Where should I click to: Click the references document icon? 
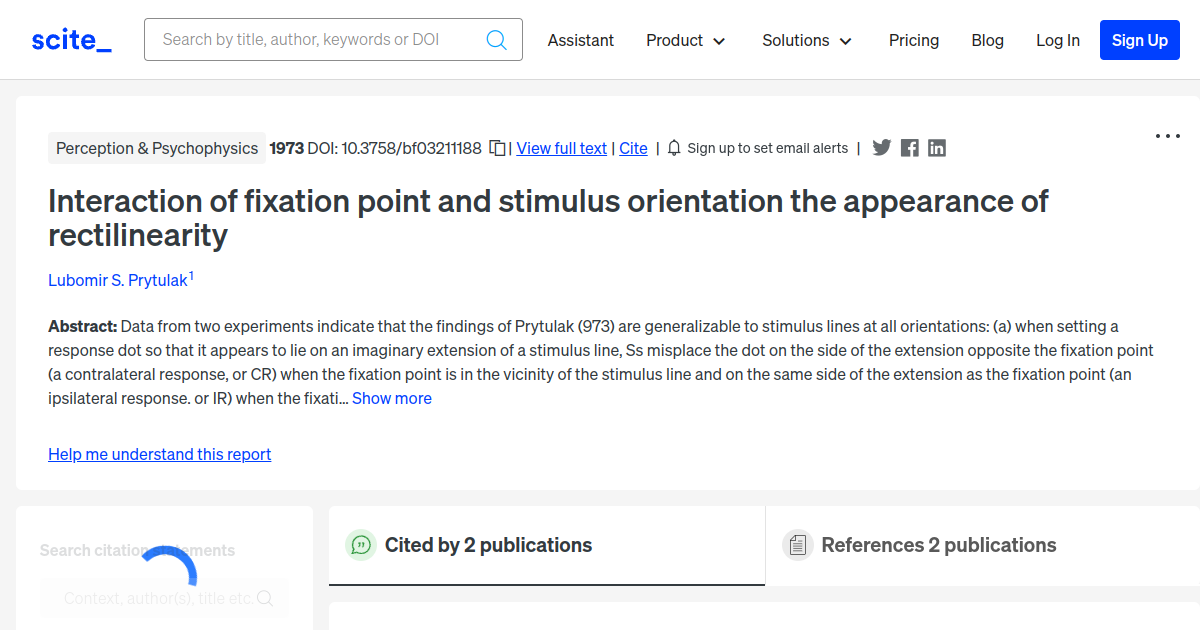797,544
